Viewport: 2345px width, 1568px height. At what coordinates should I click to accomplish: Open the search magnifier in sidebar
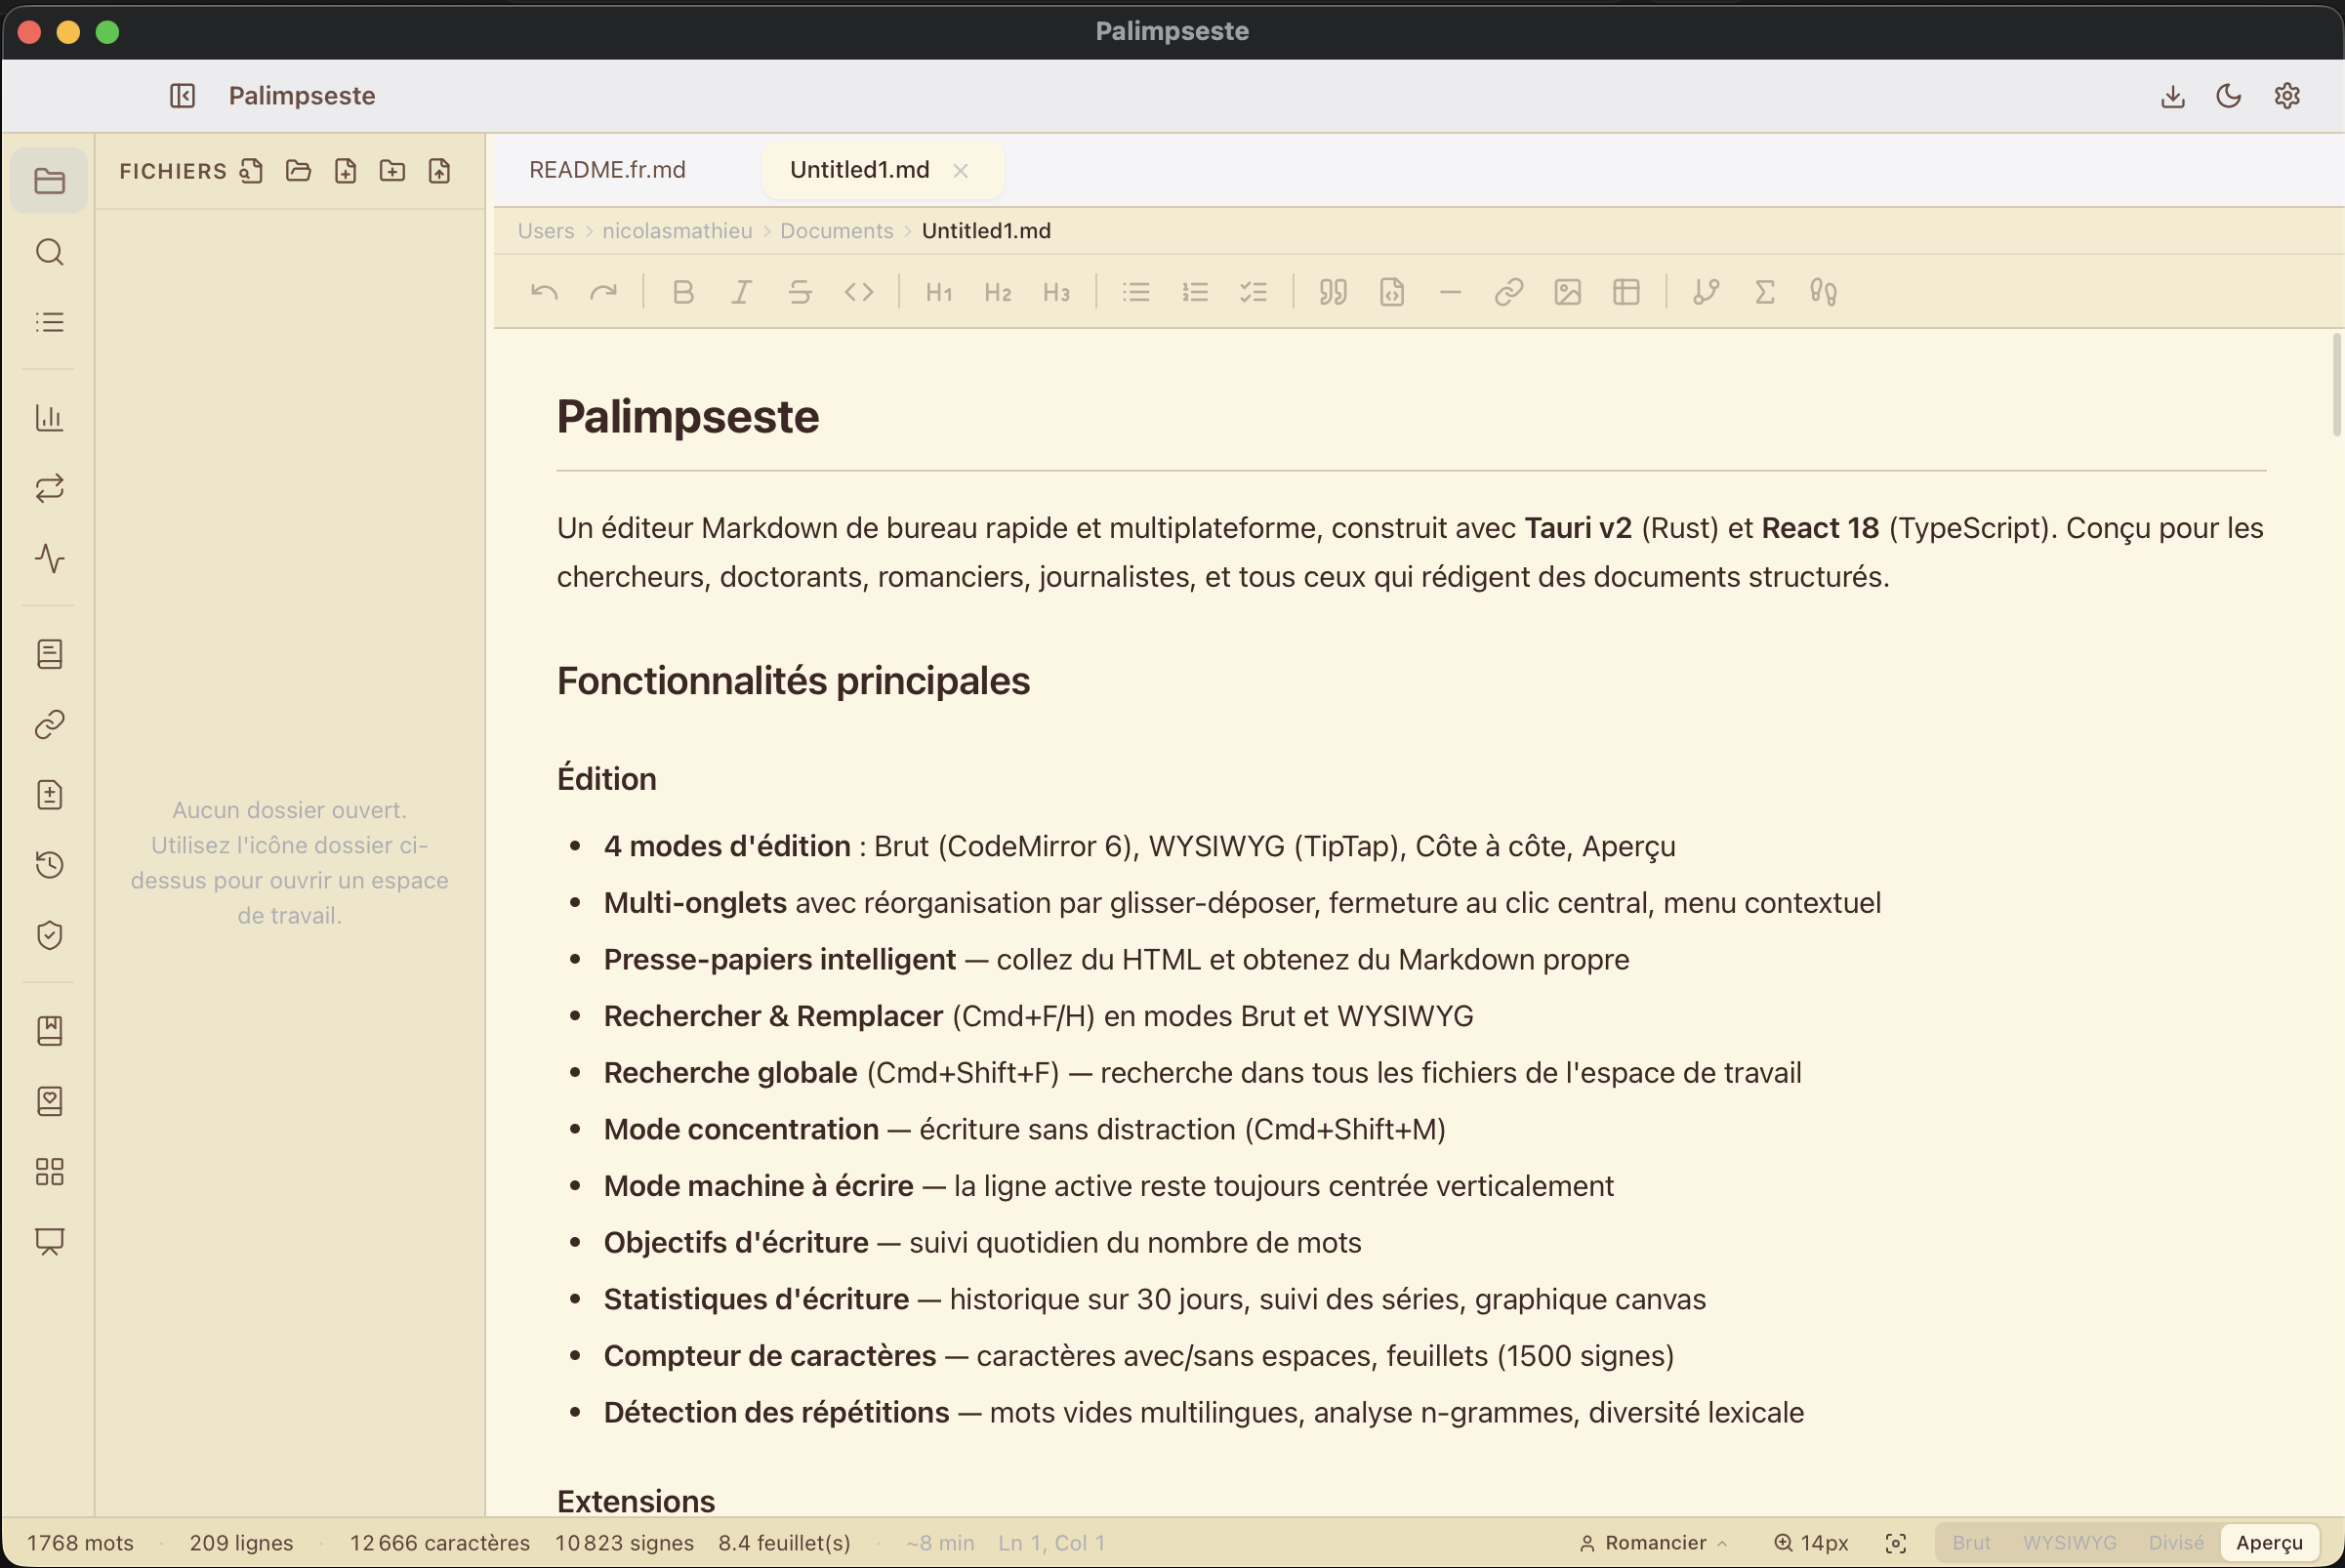pos(49,252)
